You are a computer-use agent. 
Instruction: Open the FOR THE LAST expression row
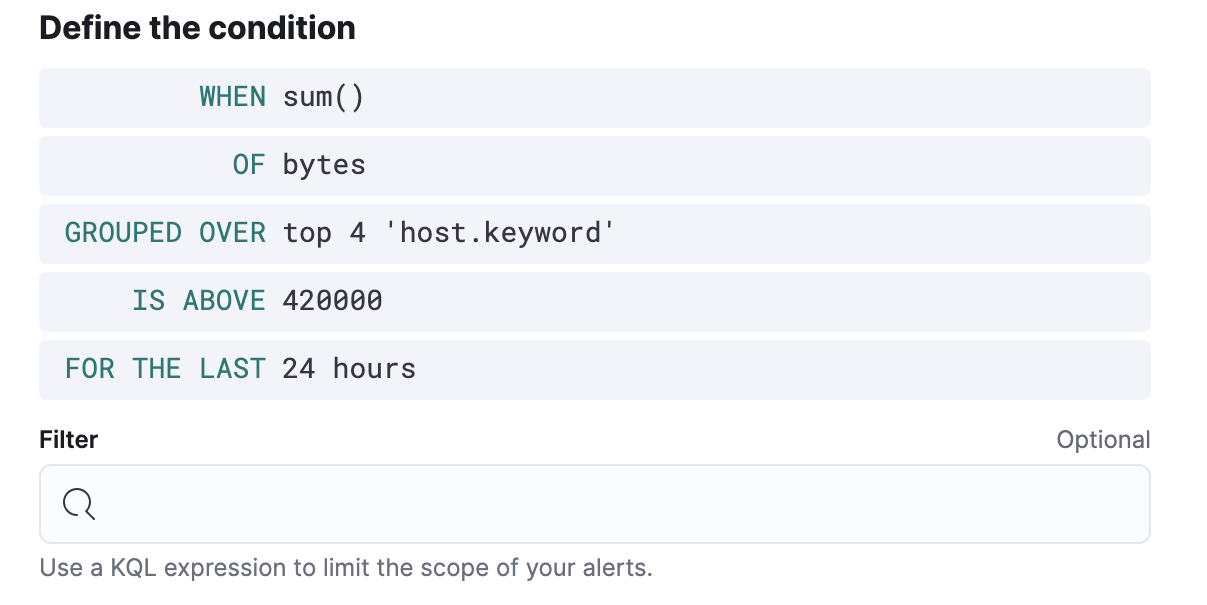[x=594, y=370]
